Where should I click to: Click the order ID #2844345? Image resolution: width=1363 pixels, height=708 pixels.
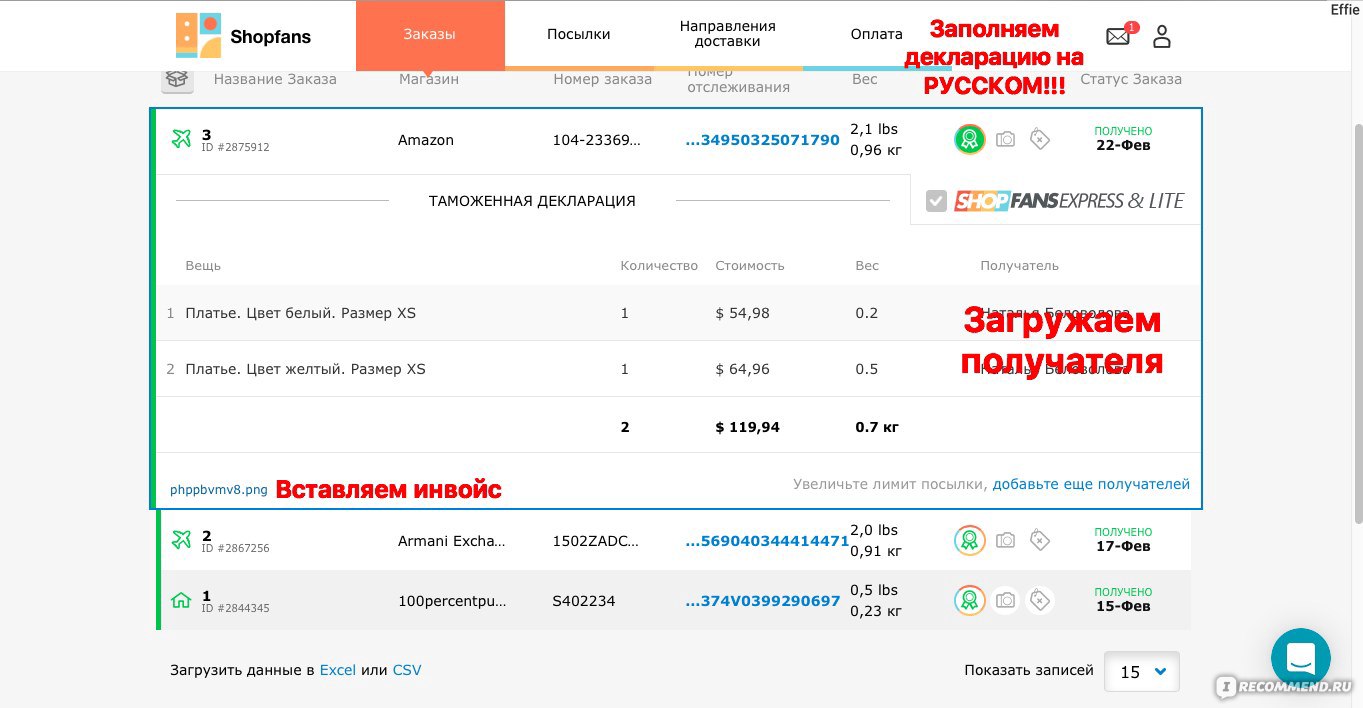(x=236, y=608)
